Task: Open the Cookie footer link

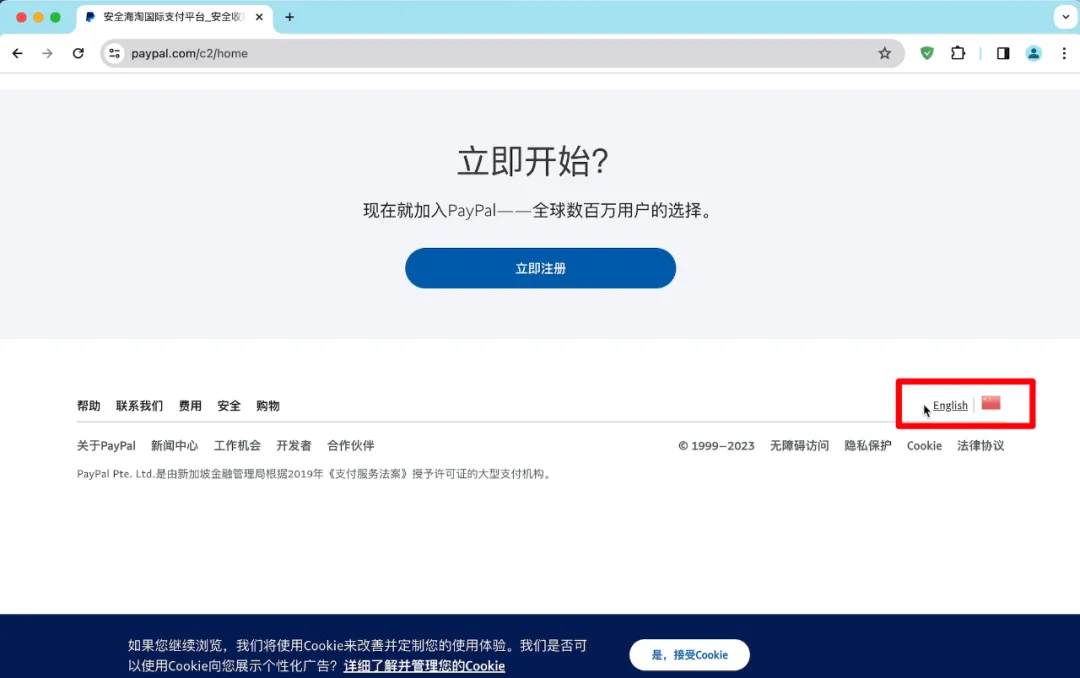Action: (924, 446)
